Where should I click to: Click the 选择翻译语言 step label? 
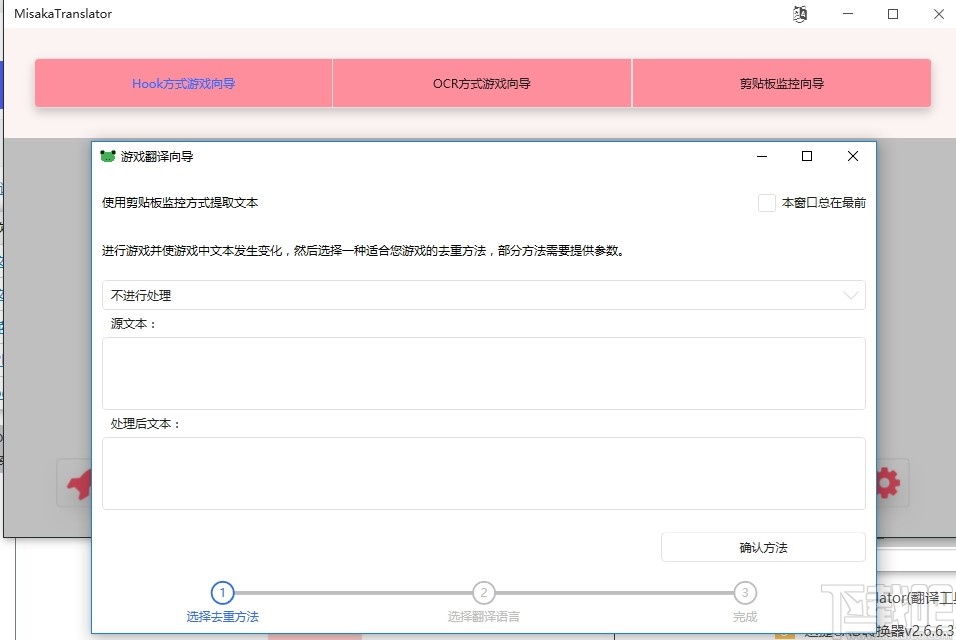pos(483,617)
